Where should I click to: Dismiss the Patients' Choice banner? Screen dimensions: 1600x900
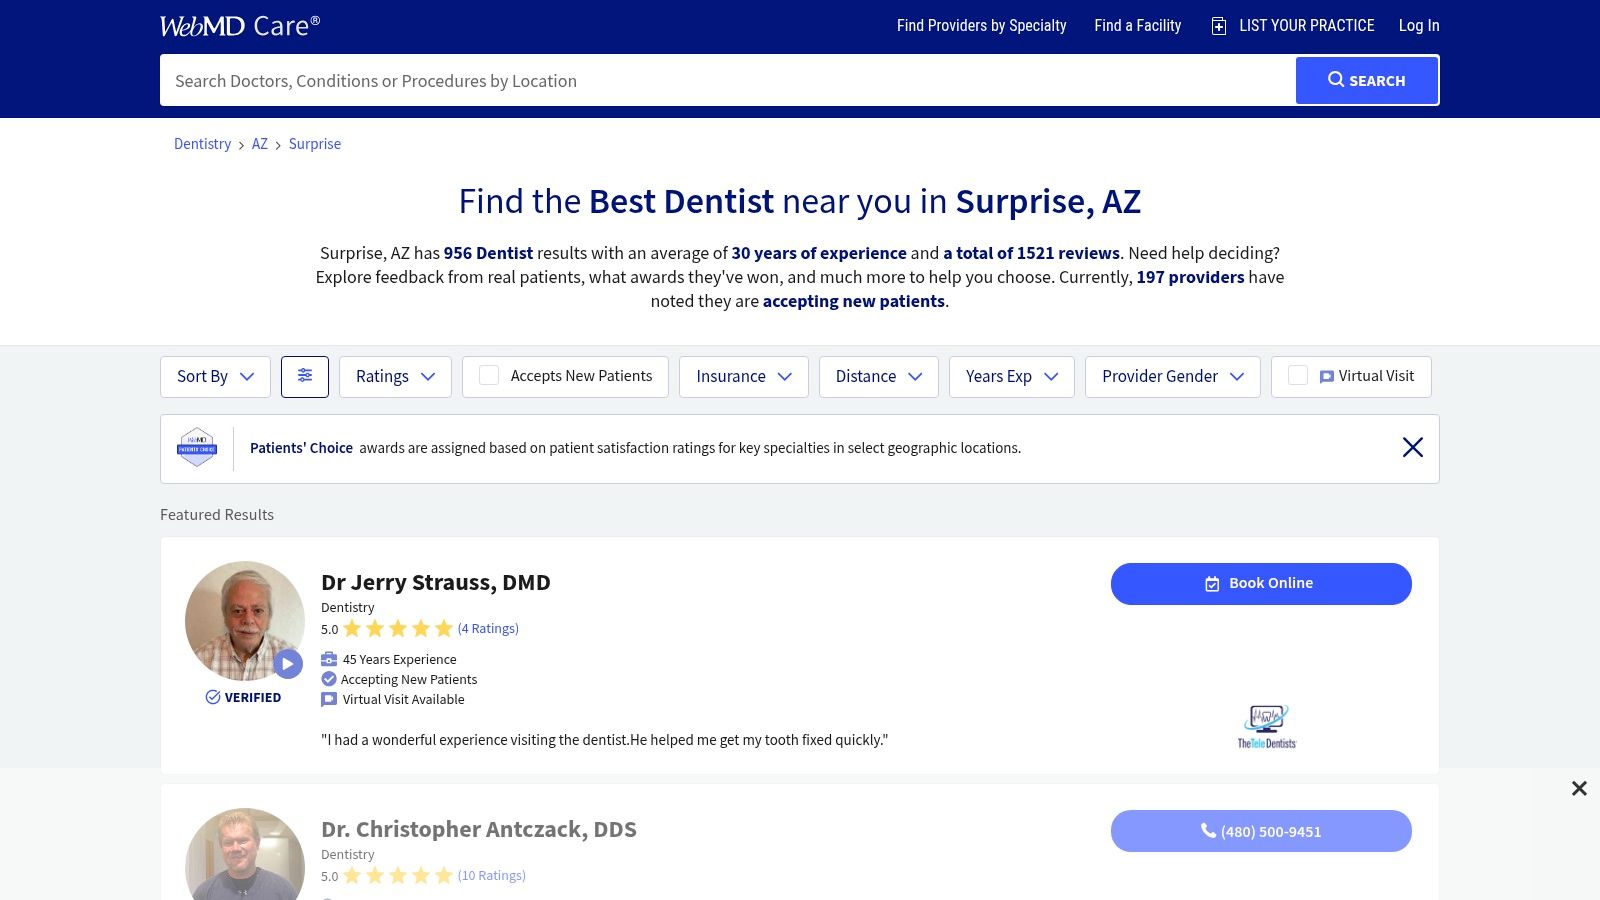tap(1412, 448)
